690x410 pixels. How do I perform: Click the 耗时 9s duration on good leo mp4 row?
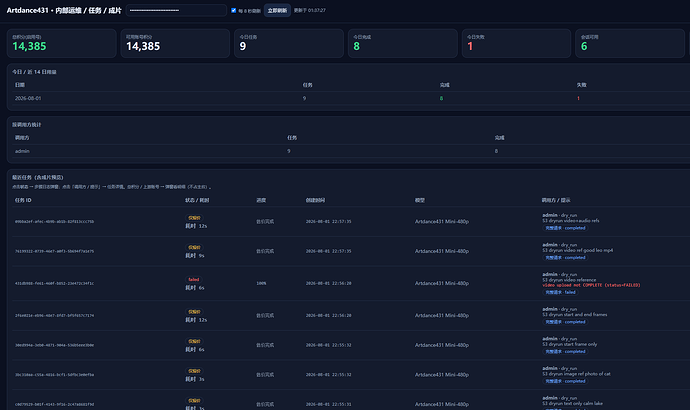point(195,255)
